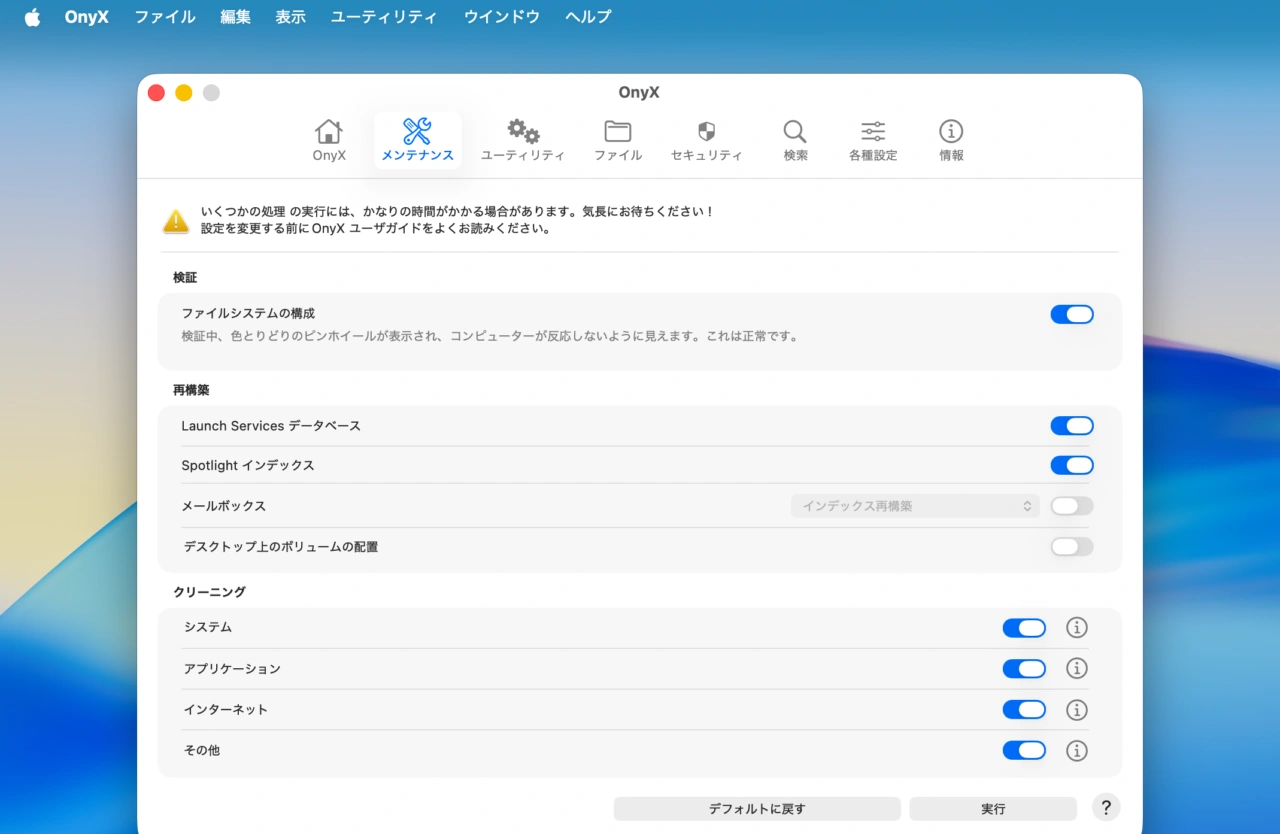Open the ヘルプ menu in menu bar
The image size is (1280, 834).
pos(587,16)
